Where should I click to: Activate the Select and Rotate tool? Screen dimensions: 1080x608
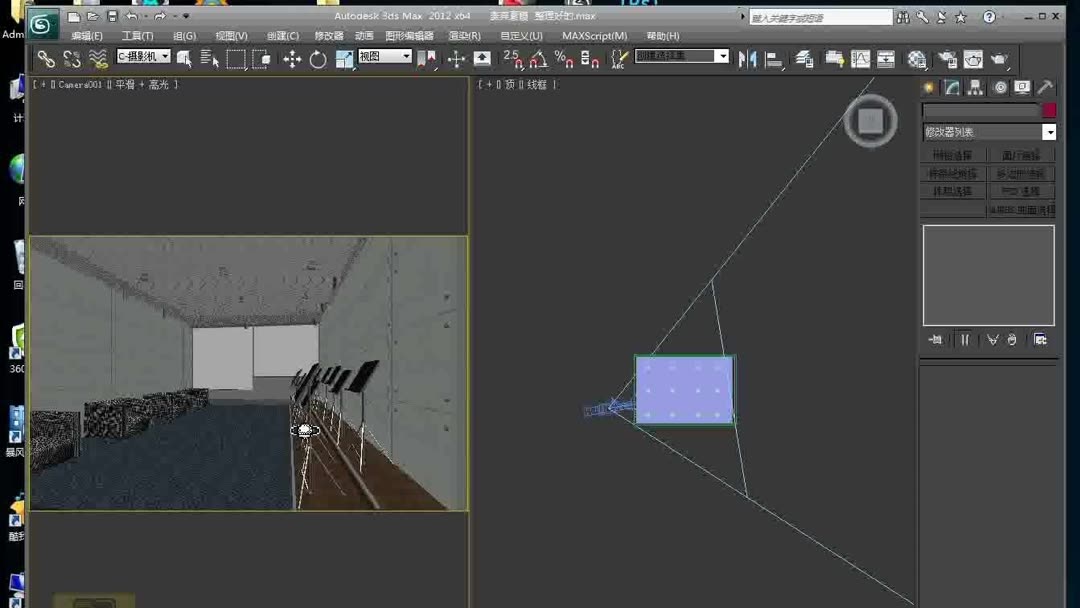click(x=320, y=58)
